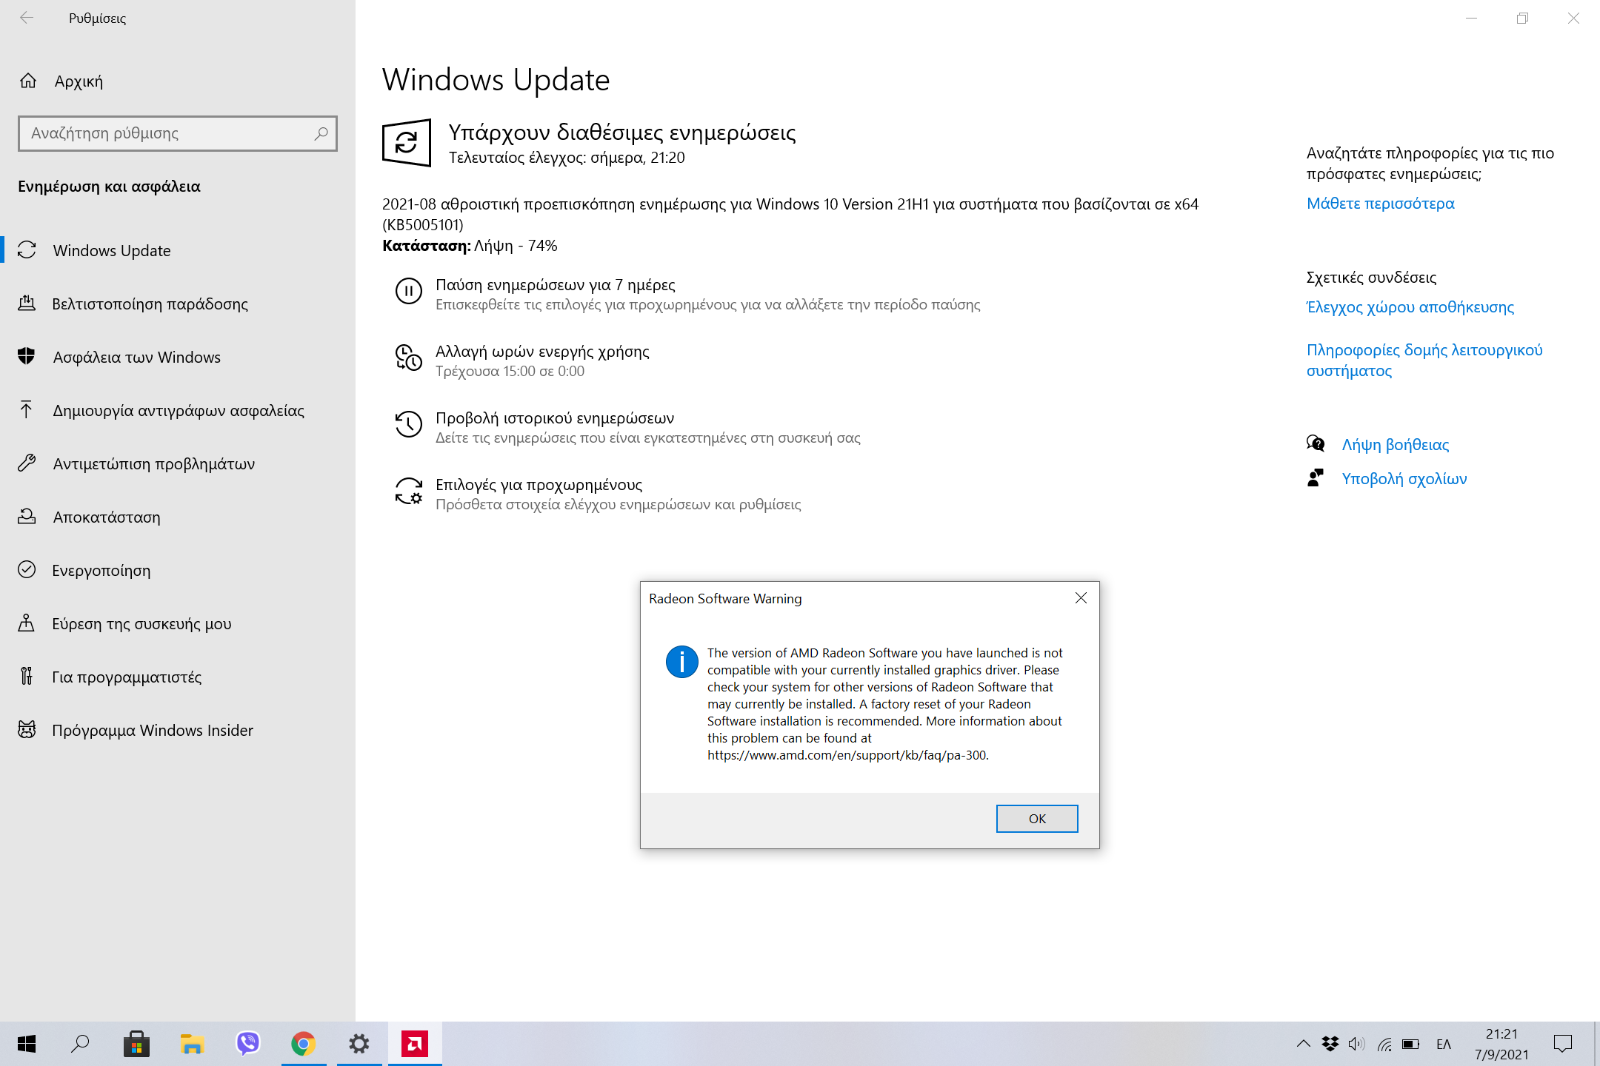The image size is (1600, 1066).
Task: Open taskbar search magnifier
Action: (80, 1044)
